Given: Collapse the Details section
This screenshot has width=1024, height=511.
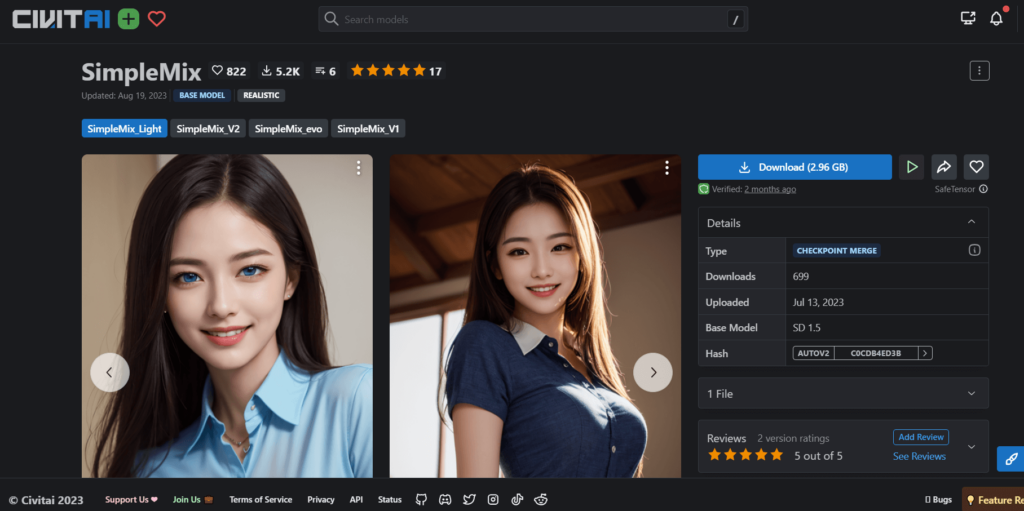Looking at the screenshot, I should (x=971, y=222).
